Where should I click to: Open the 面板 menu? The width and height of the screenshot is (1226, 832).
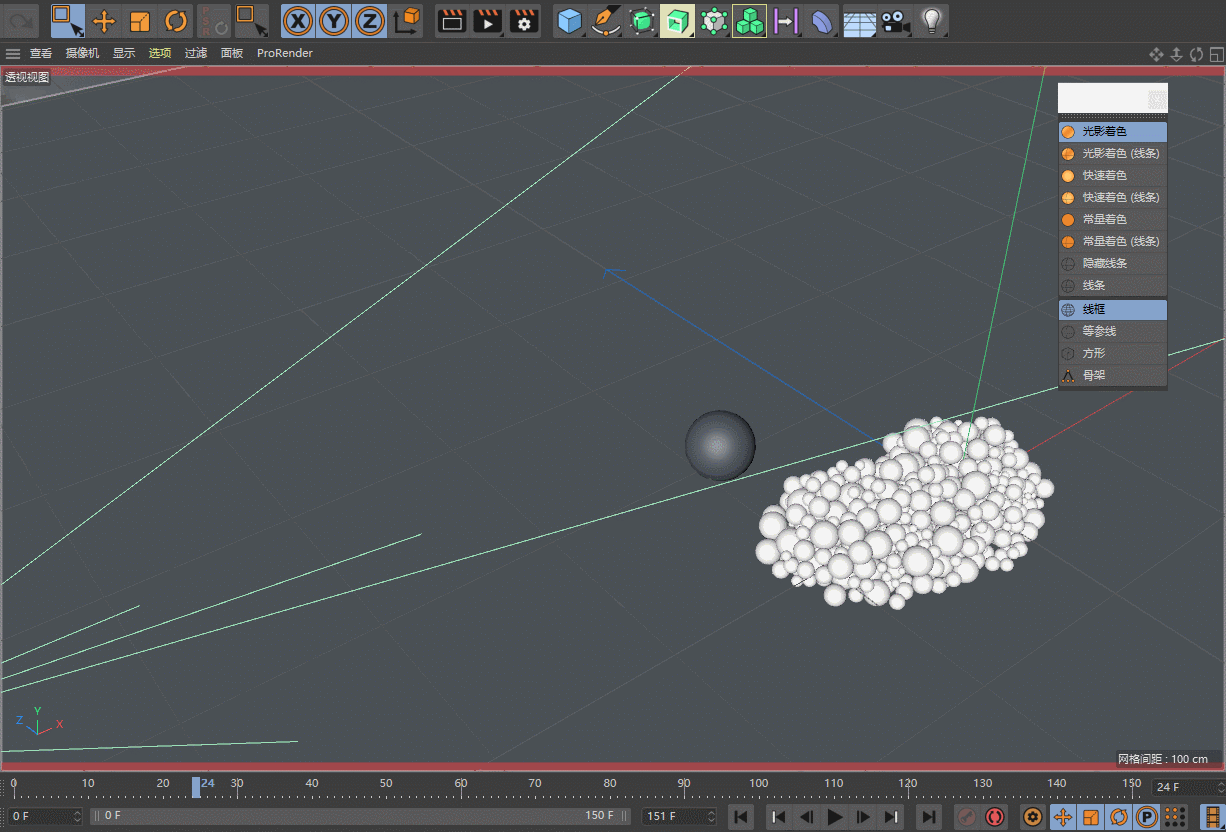pos(232,53)
